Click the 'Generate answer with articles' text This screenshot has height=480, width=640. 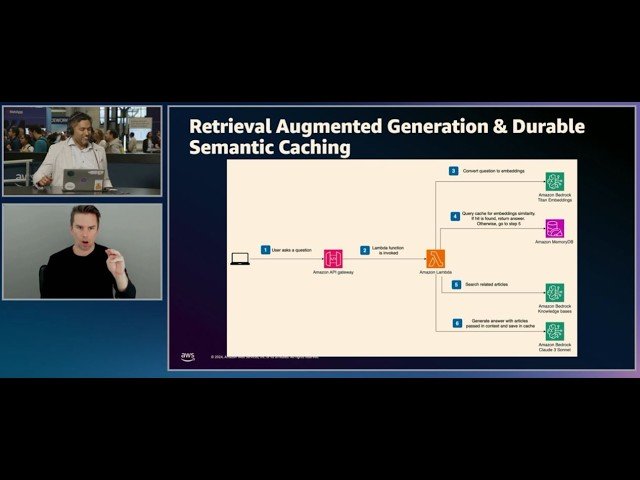pyautogui.click(x=500, y=321)
